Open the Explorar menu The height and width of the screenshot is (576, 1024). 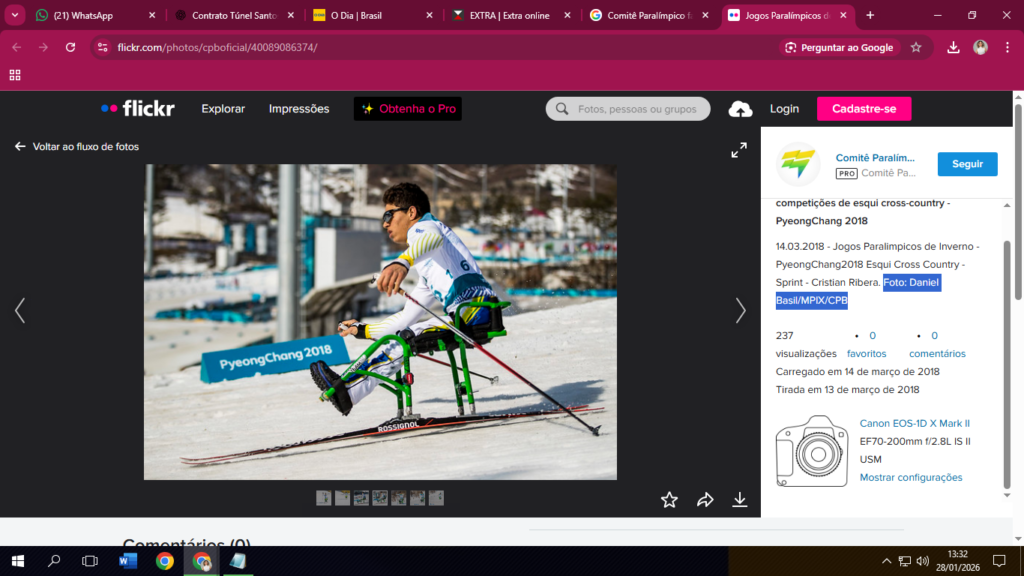(223, 109)
